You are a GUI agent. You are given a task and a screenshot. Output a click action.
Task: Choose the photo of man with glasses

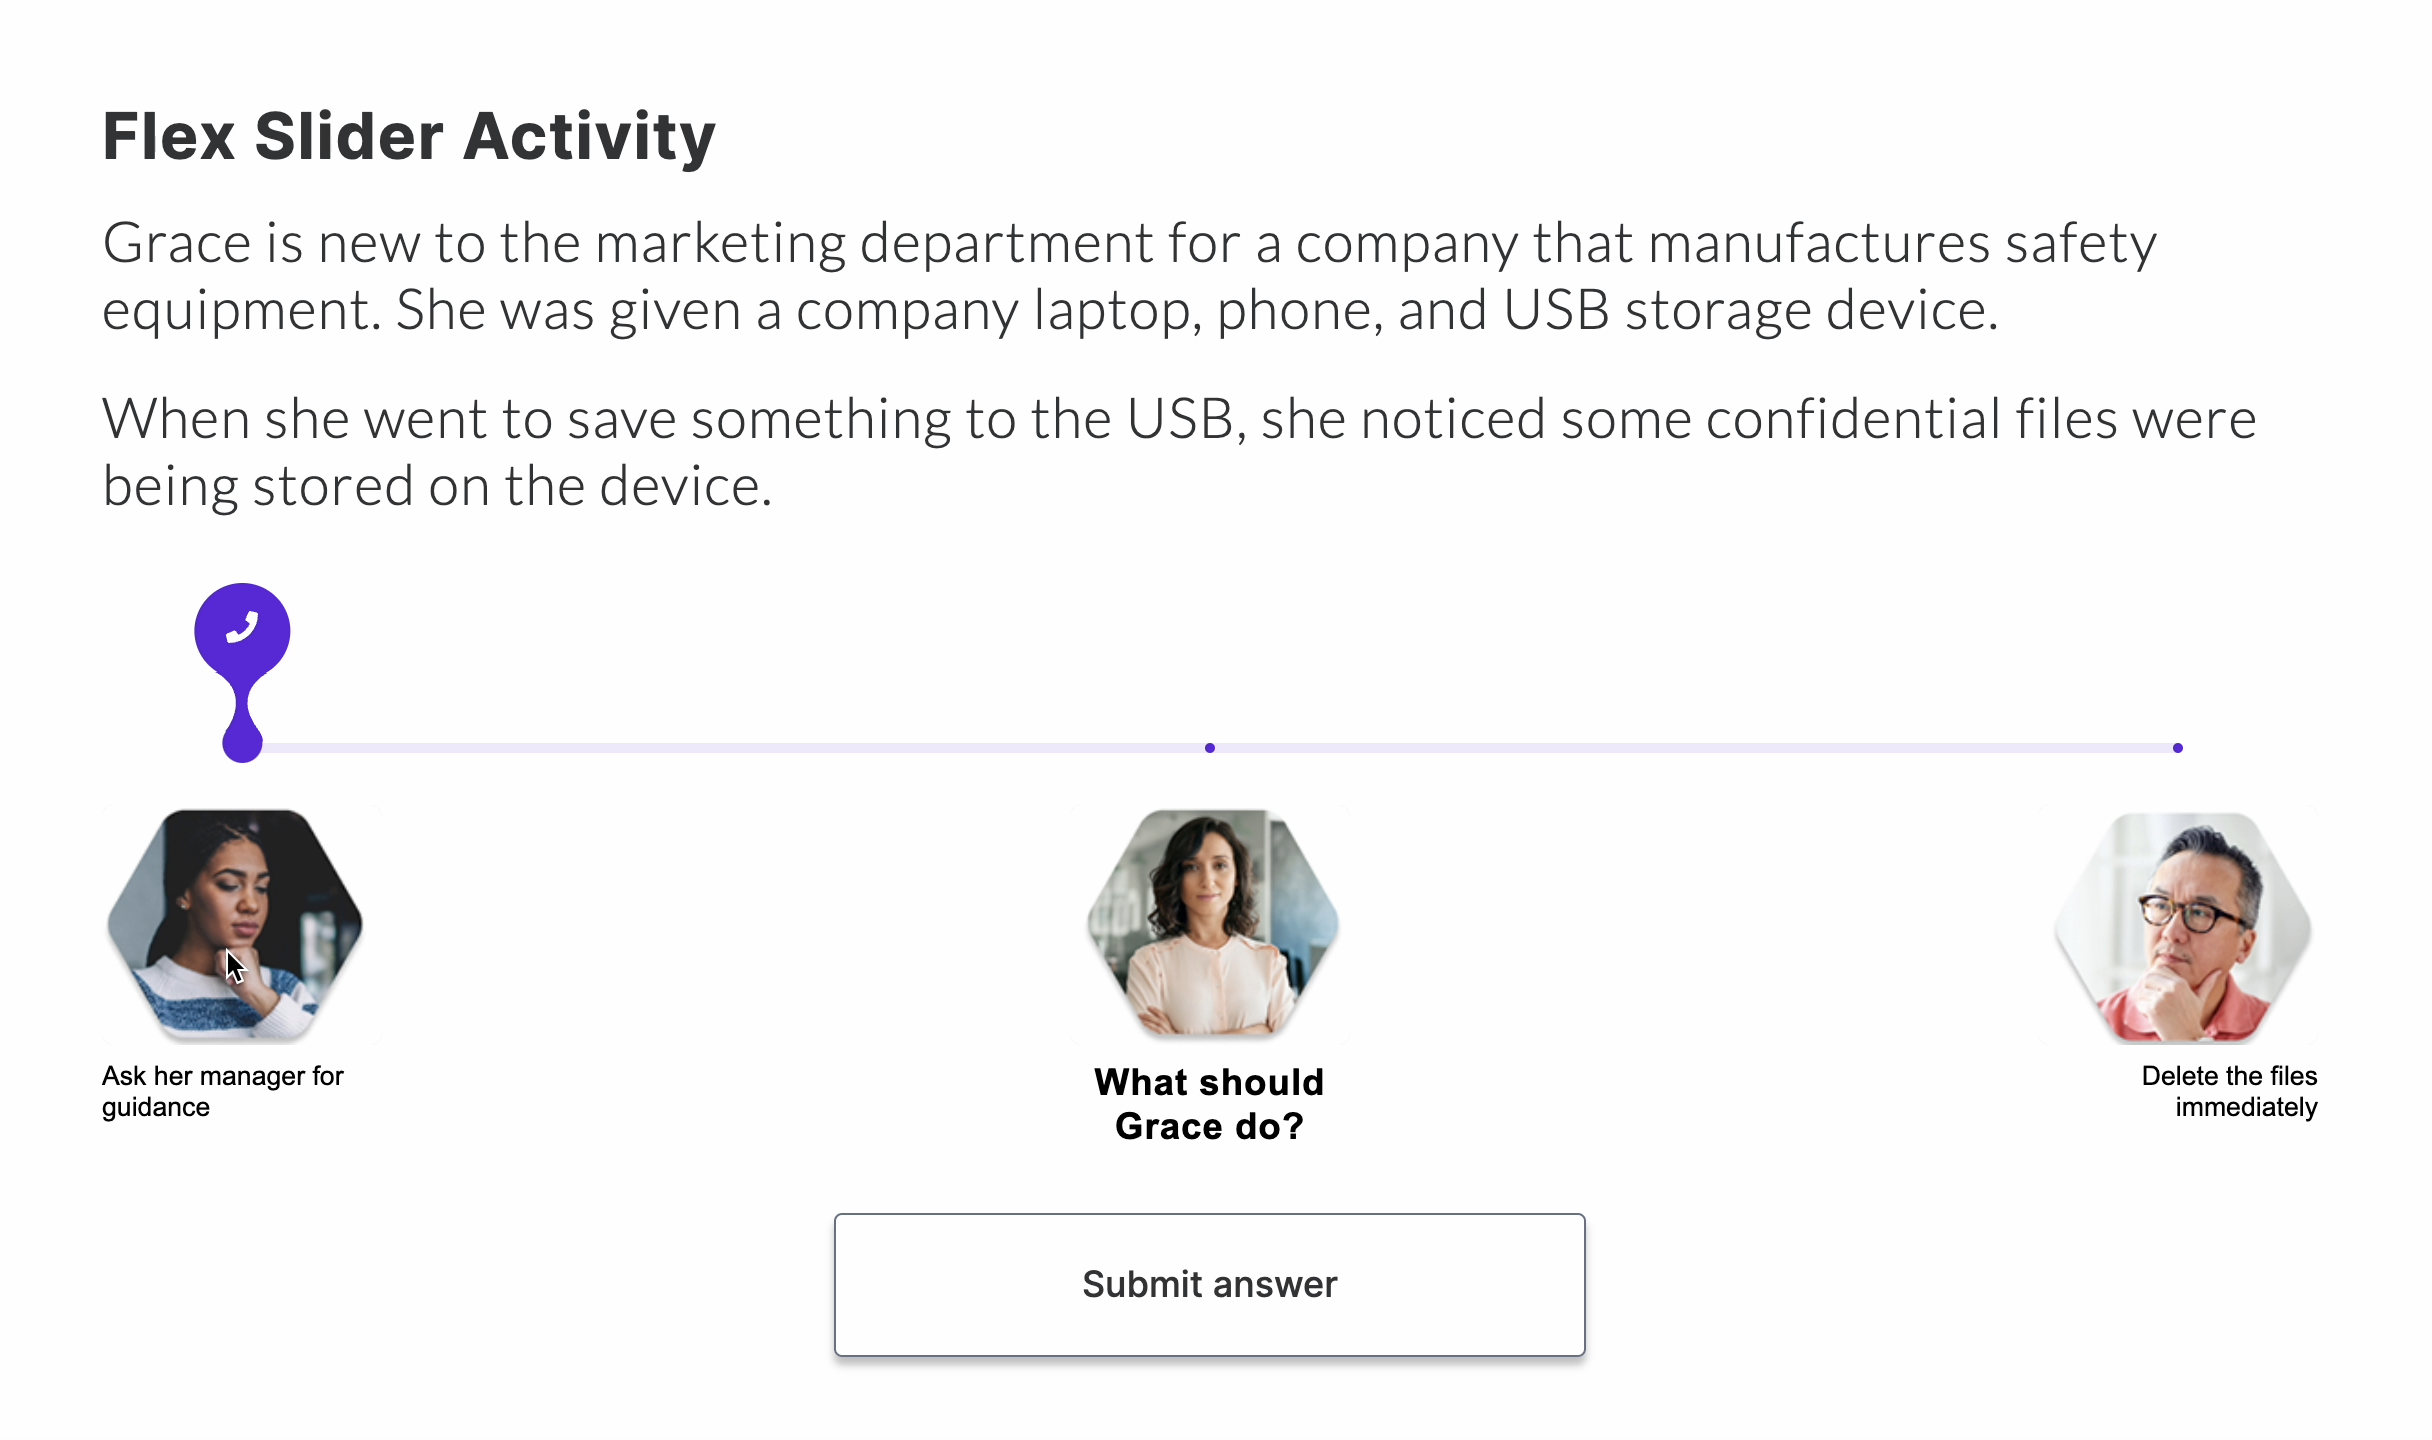(x=2184, y=926)
